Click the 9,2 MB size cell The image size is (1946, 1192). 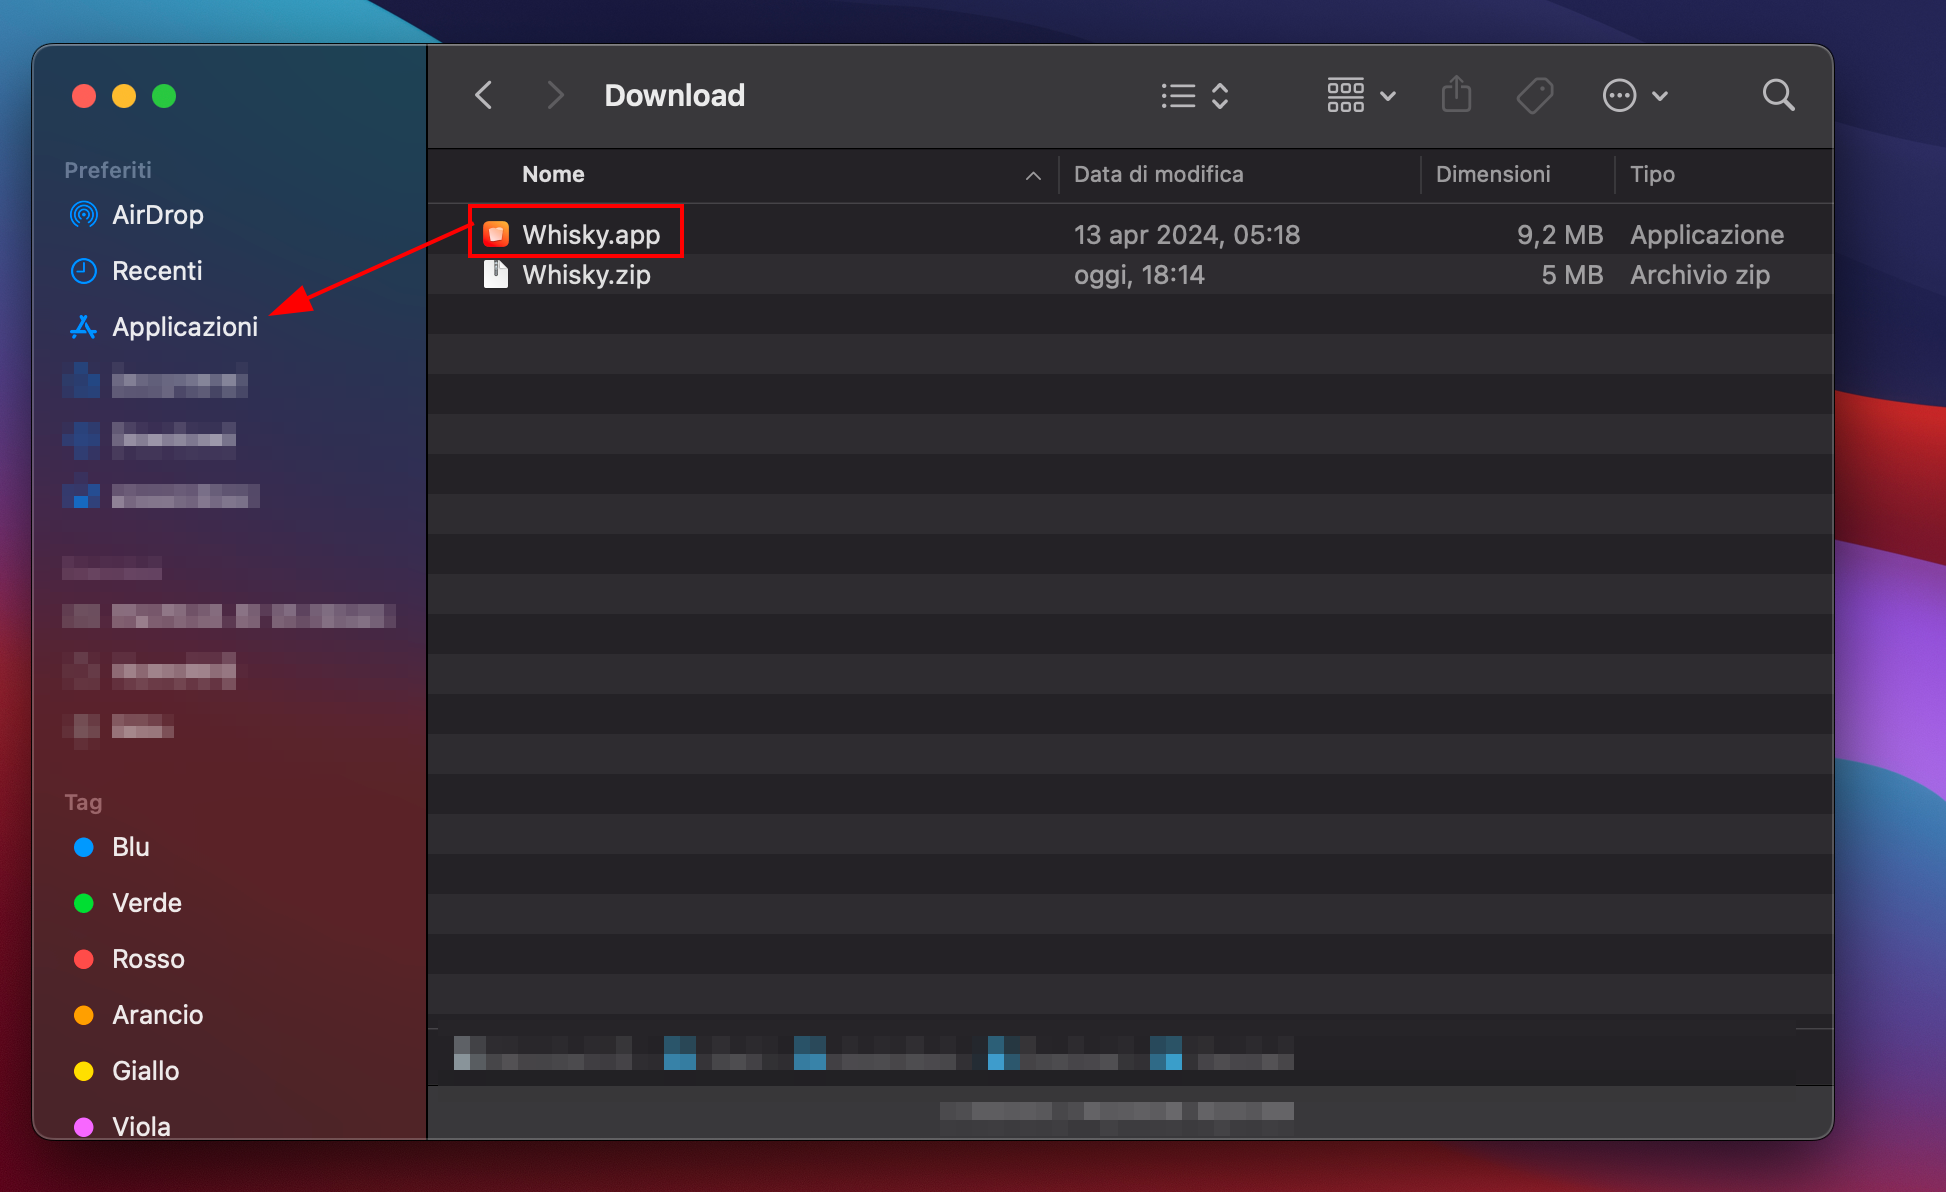click(1559, 235)
